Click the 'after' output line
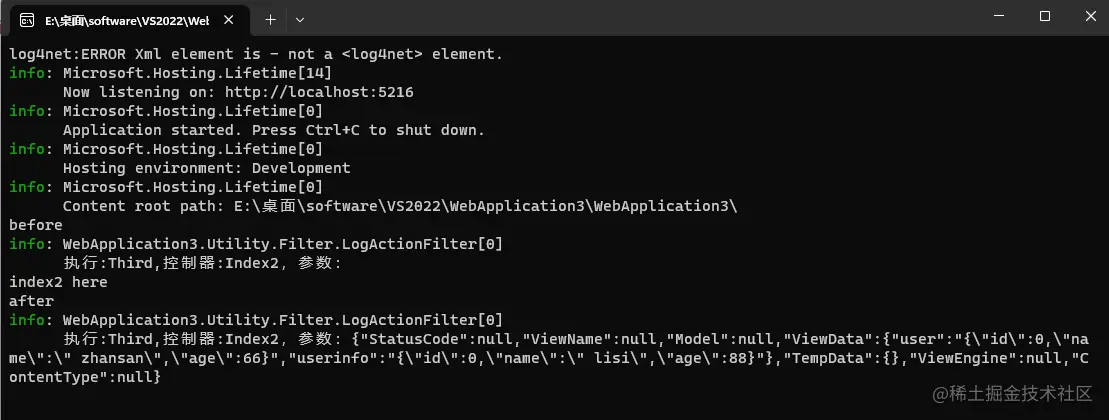Screen dimensions: 1109x420 (31, 301)
